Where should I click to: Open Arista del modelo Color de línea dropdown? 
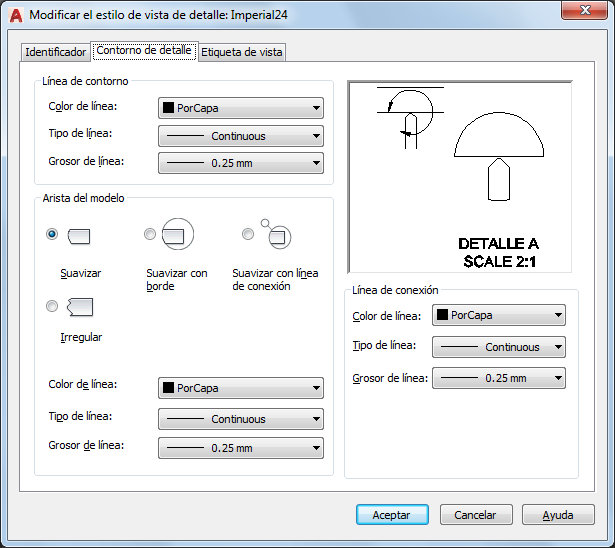pyautogui.click(x=241, y=388)
